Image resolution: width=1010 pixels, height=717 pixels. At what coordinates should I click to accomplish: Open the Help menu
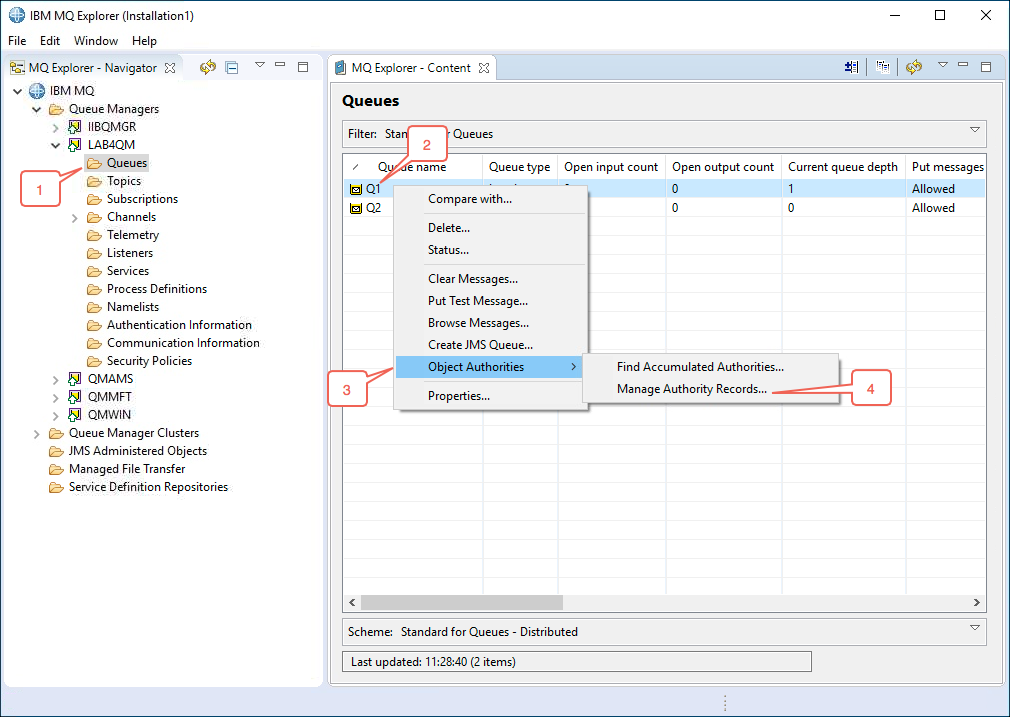coord(144,41)
